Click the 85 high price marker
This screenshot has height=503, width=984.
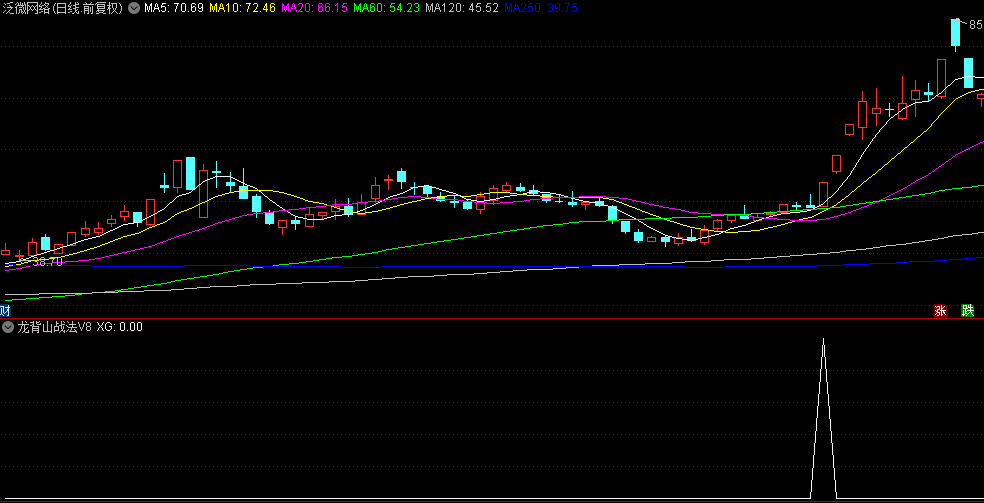(976, 25)
